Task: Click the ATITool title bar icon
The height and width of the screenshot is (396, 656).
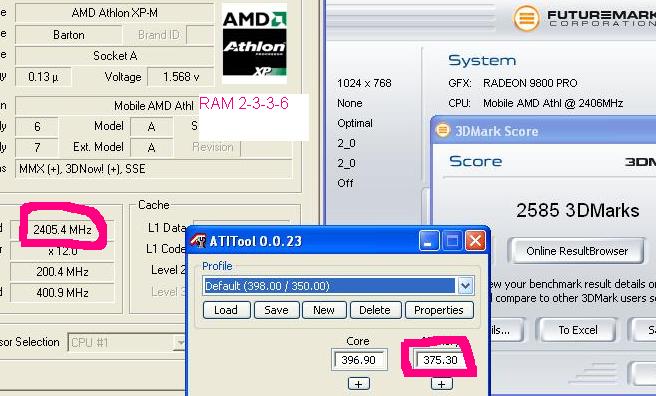Action: (x=198, y=241)
